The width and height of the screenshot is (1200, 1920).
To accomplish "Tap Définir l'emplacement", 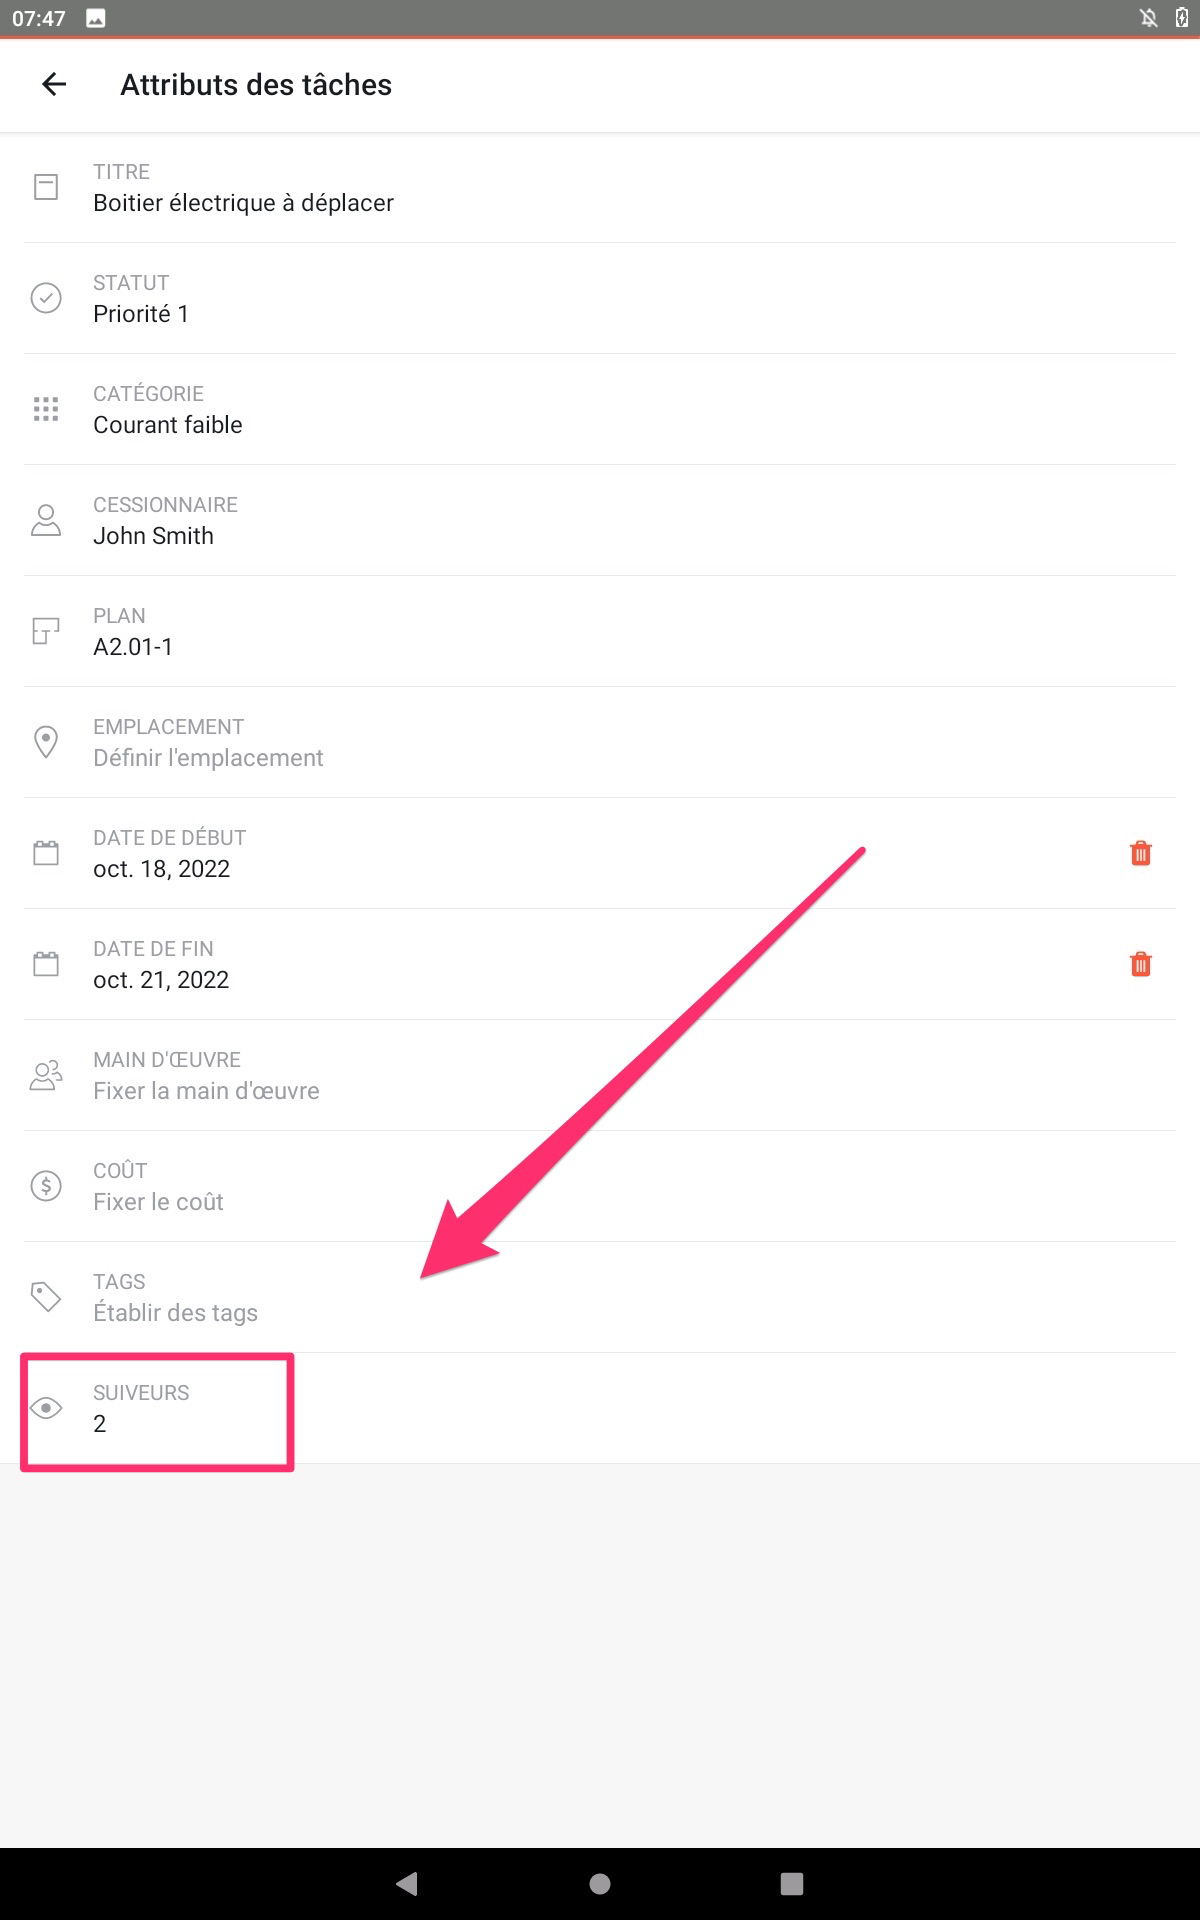I will 208,758.
